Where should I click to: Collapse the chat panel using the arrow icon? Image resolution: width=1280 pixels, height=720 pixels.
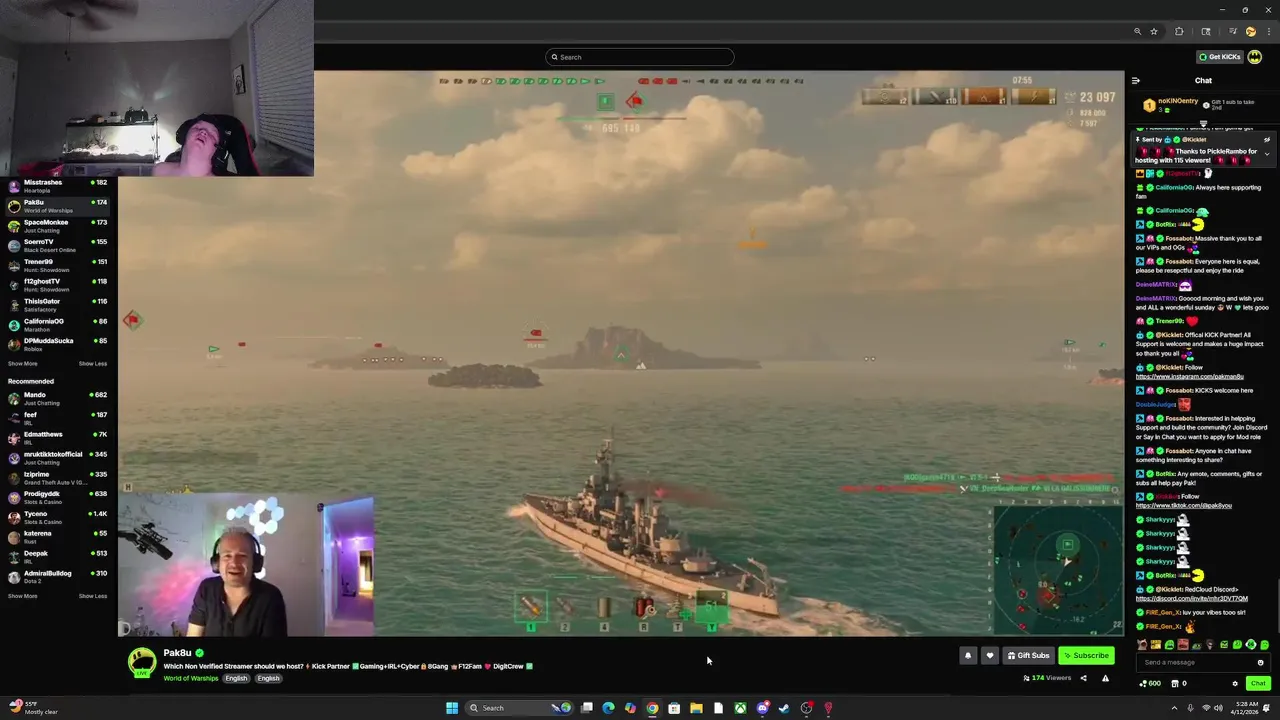(x=1135, y=81)
